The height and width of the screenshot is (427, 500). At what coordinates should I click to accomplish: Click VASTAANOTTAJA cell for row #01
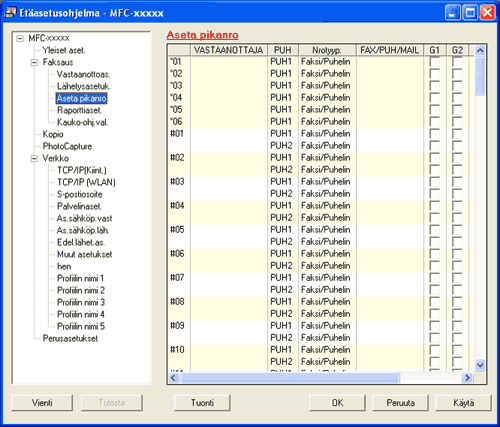[229, 134]
